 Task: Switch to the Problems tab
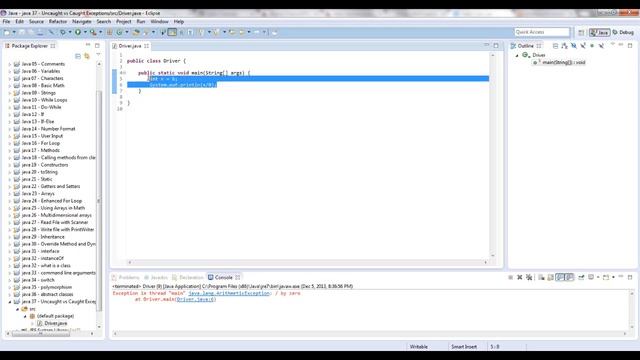click(x=126, y=278)
